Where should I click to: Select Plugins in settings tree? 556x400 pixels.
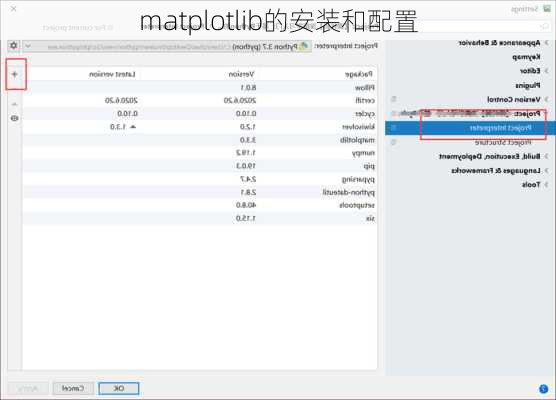pyautogui.click(x=528, y=85)
